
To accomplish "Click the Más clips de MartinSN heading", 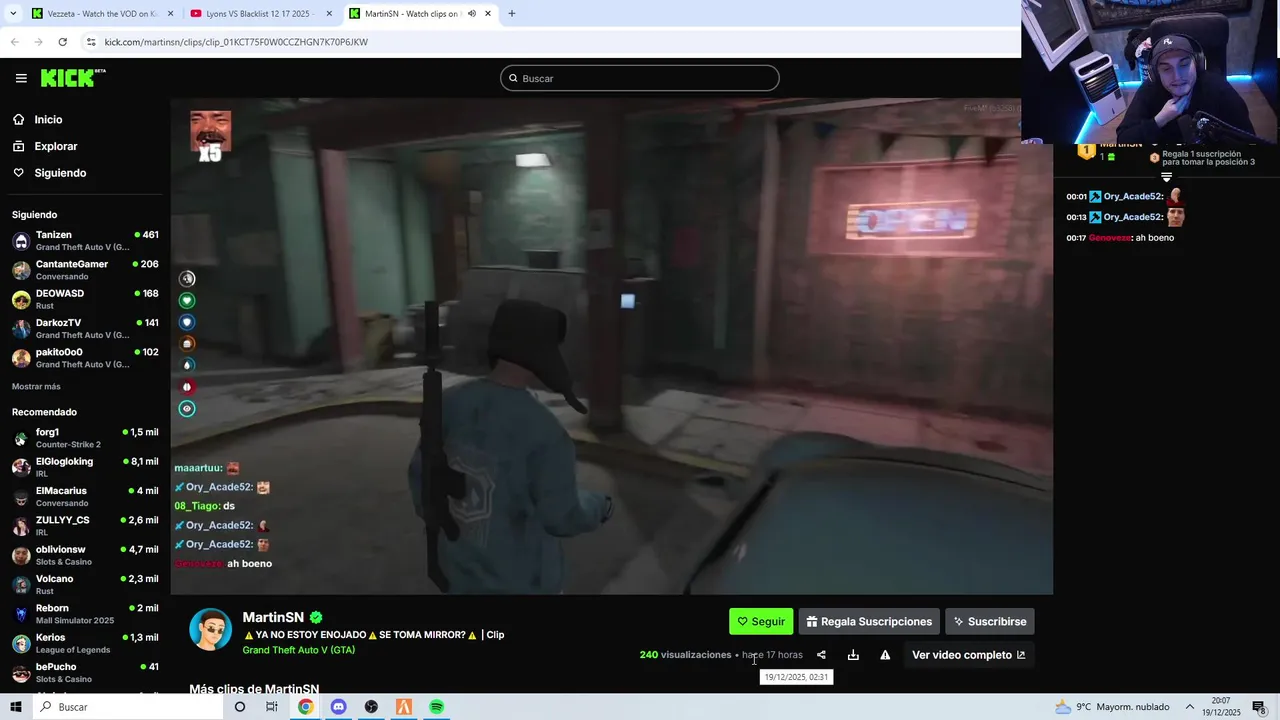I will (254, 689).
